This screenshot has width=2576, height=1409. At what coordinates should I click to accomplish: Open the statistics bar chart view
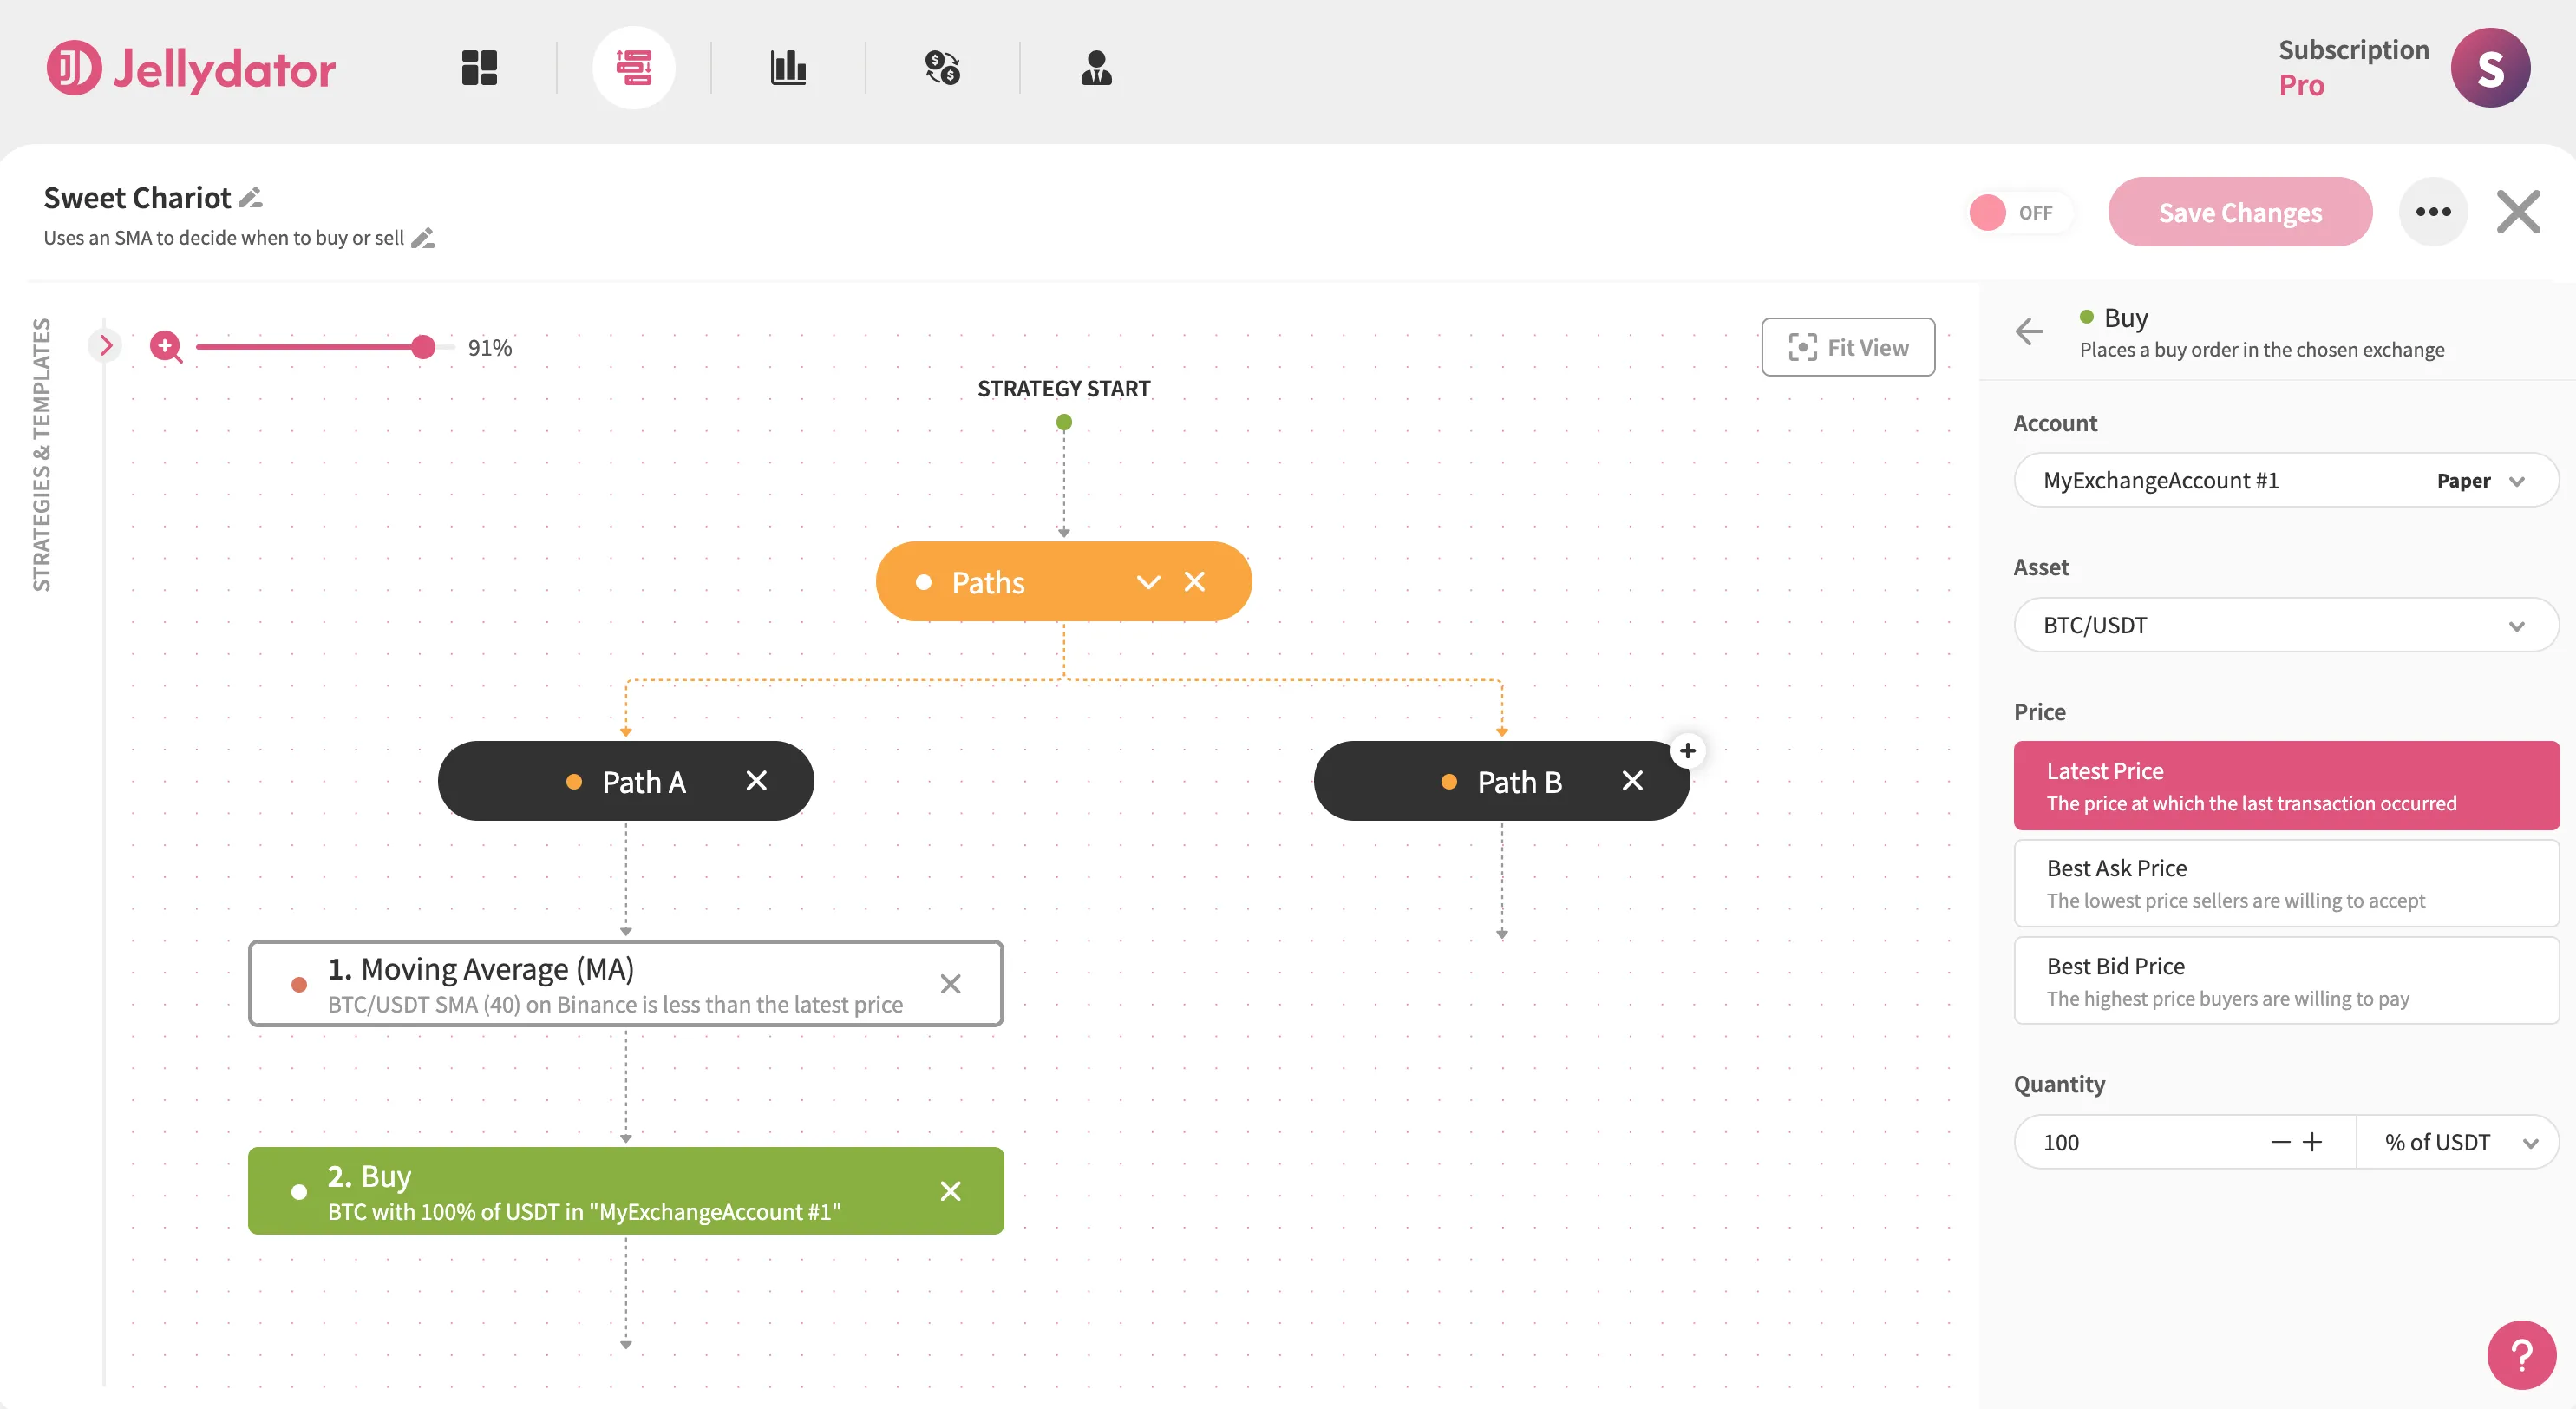pyautogui.click(x=789, y=67)
